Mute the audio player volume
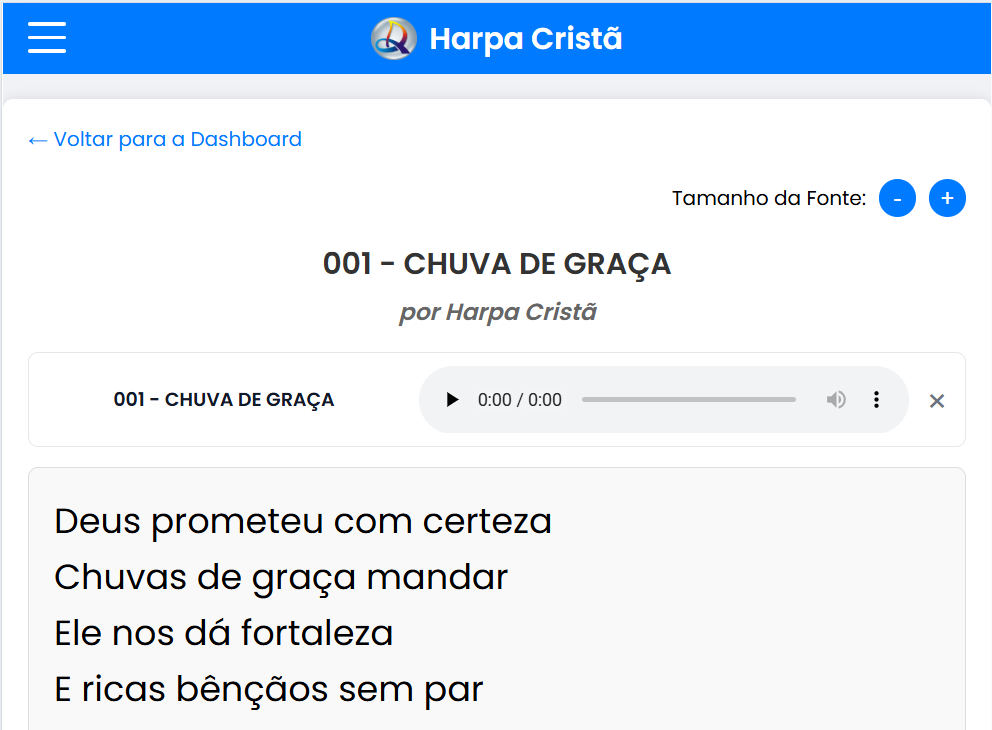 (x=836, y=400)
